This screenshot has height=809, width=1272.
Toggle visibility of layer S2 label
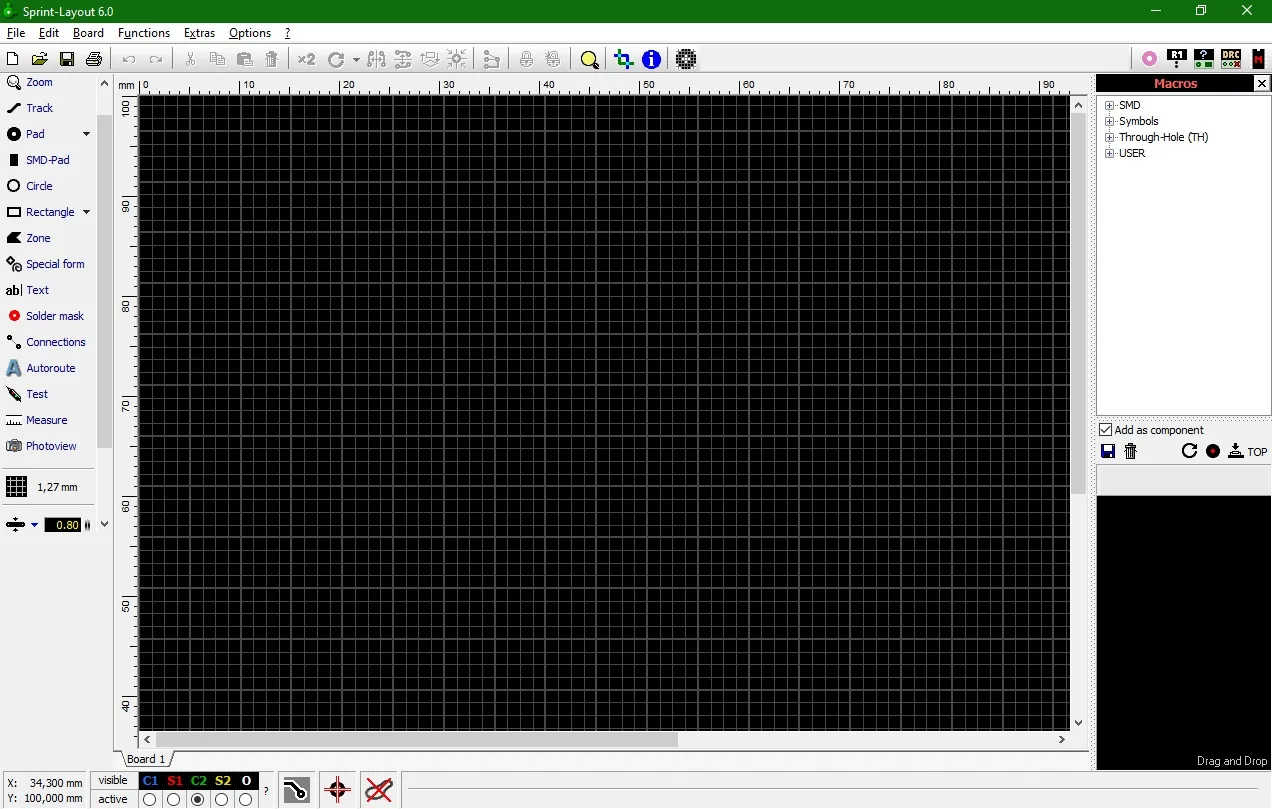coord(222,781)
